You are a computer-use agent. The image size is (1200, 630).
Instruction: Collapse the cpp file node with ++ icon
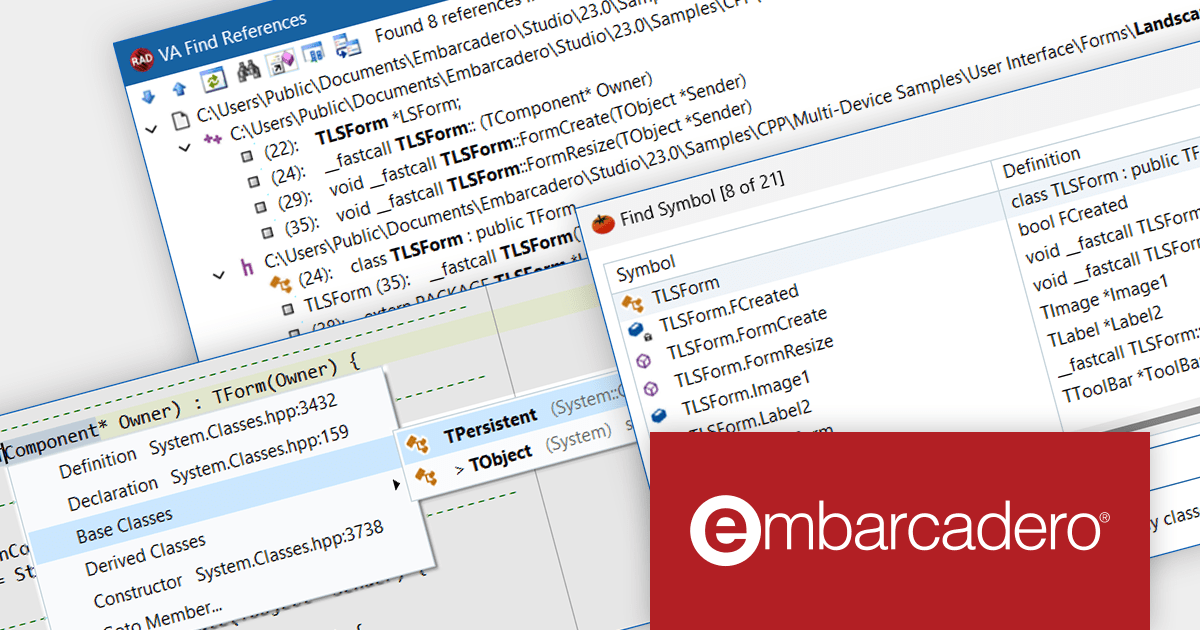[185, 147]
